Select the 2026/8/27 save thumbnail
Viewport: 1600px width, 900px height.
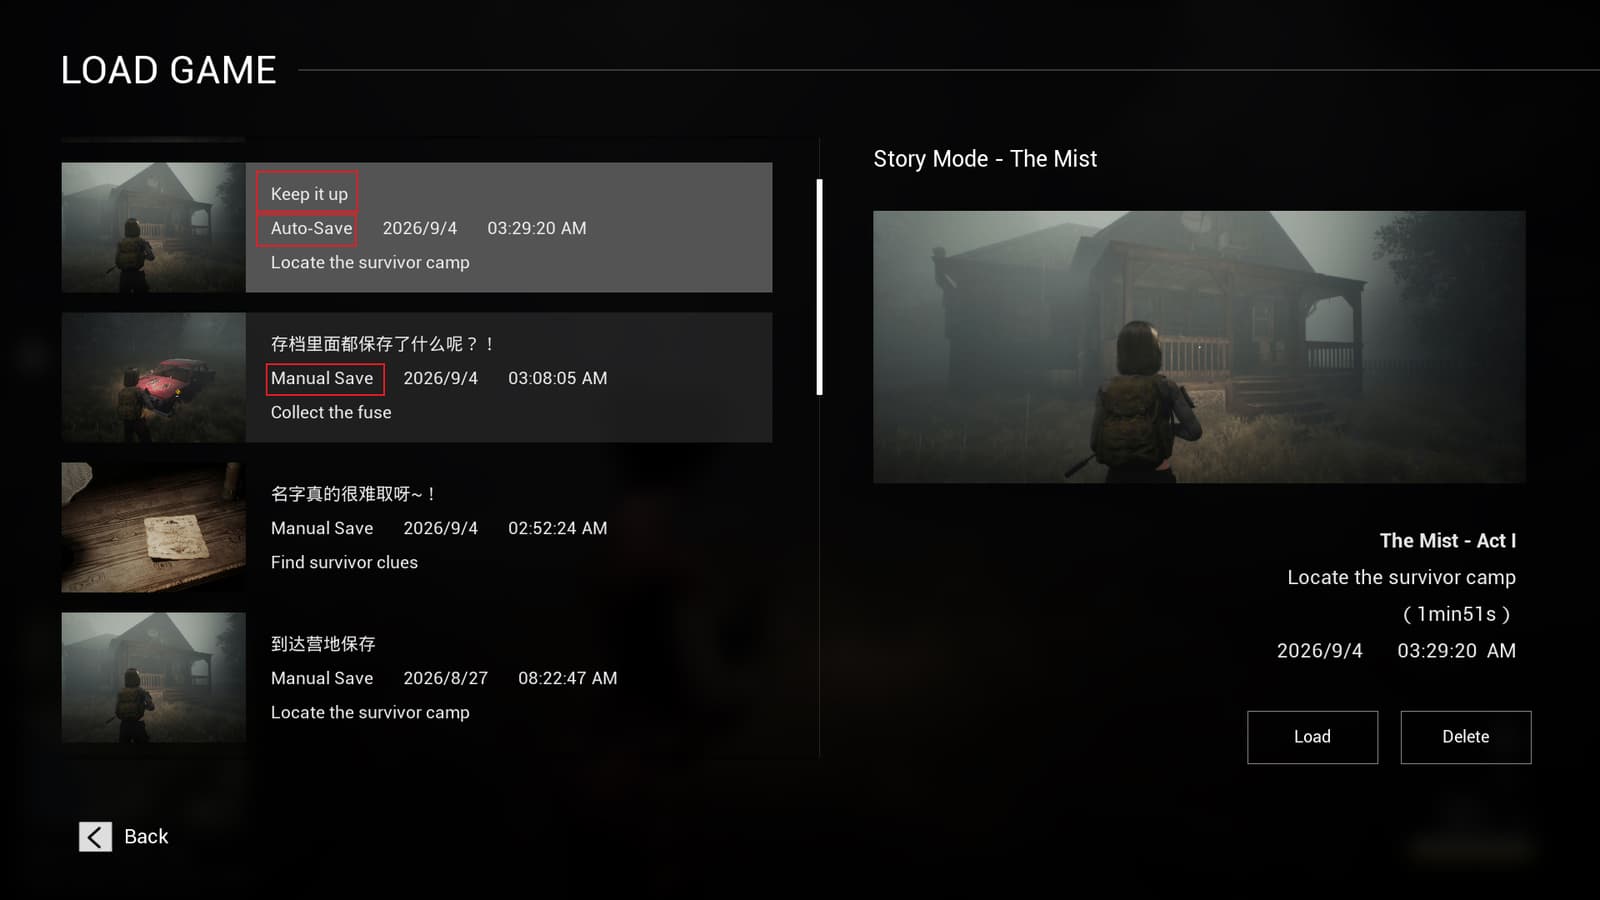153,678
